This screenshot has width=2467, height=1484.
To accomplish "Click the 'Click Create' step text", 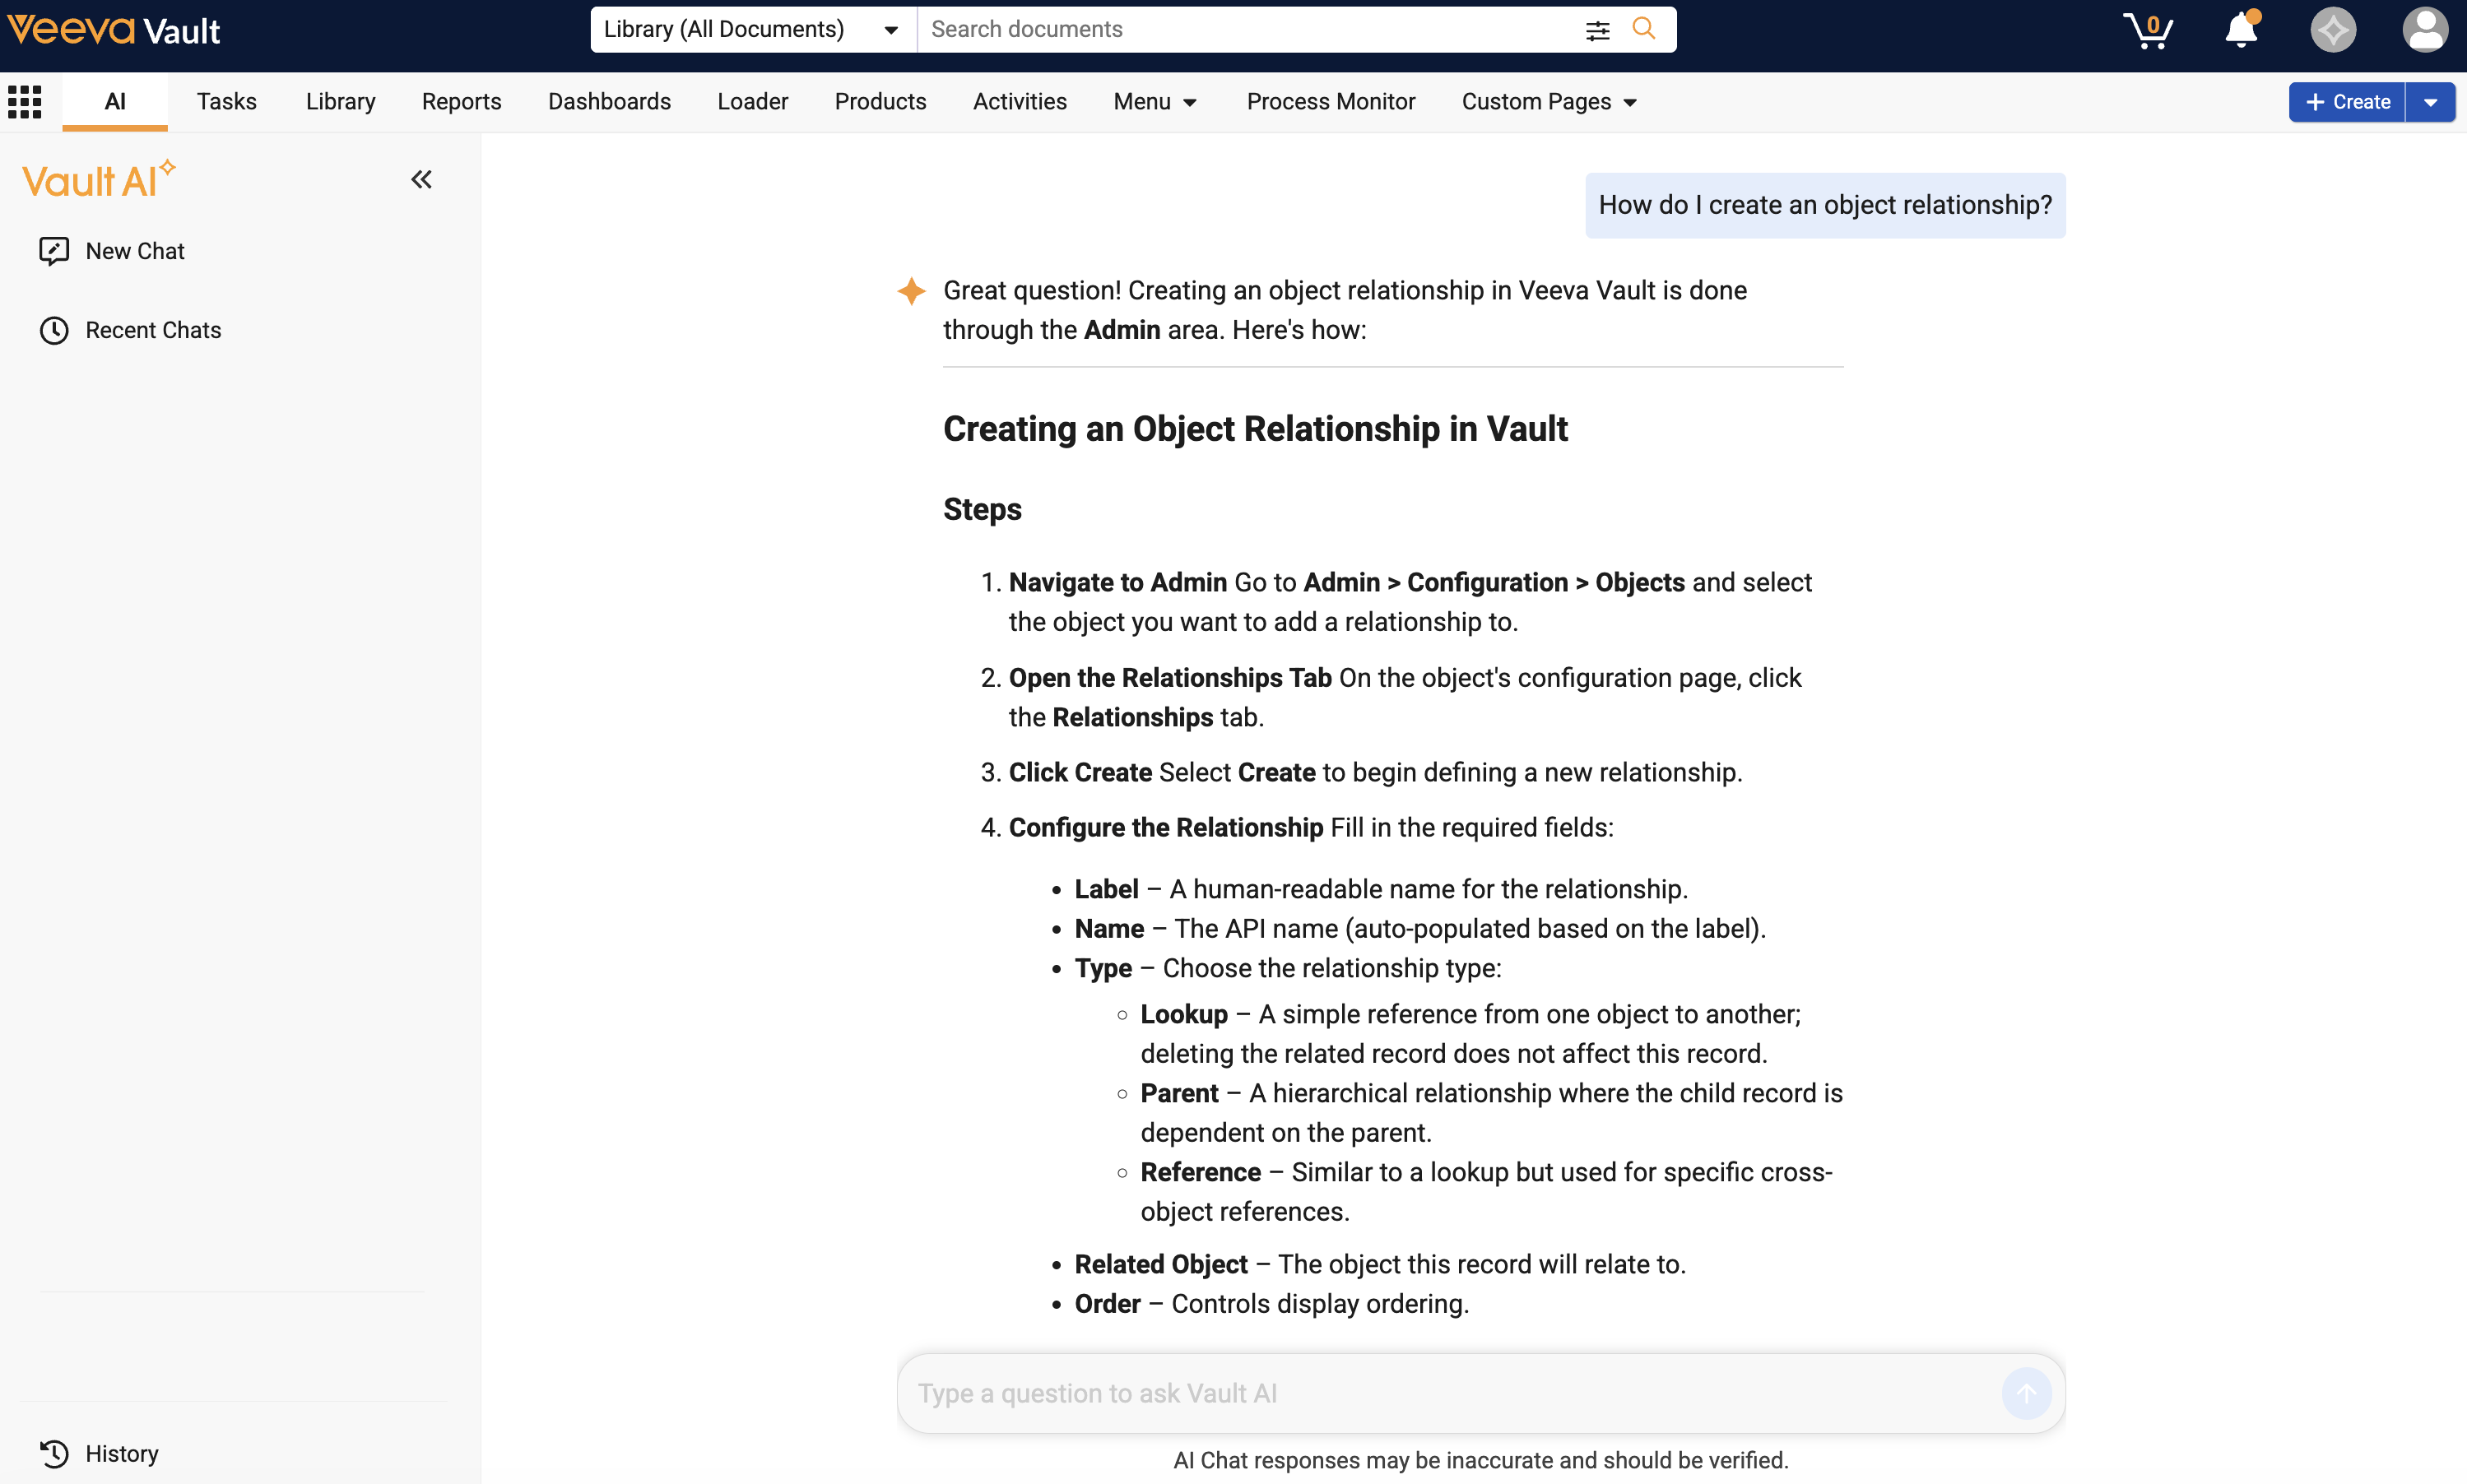I will 1080,772.
